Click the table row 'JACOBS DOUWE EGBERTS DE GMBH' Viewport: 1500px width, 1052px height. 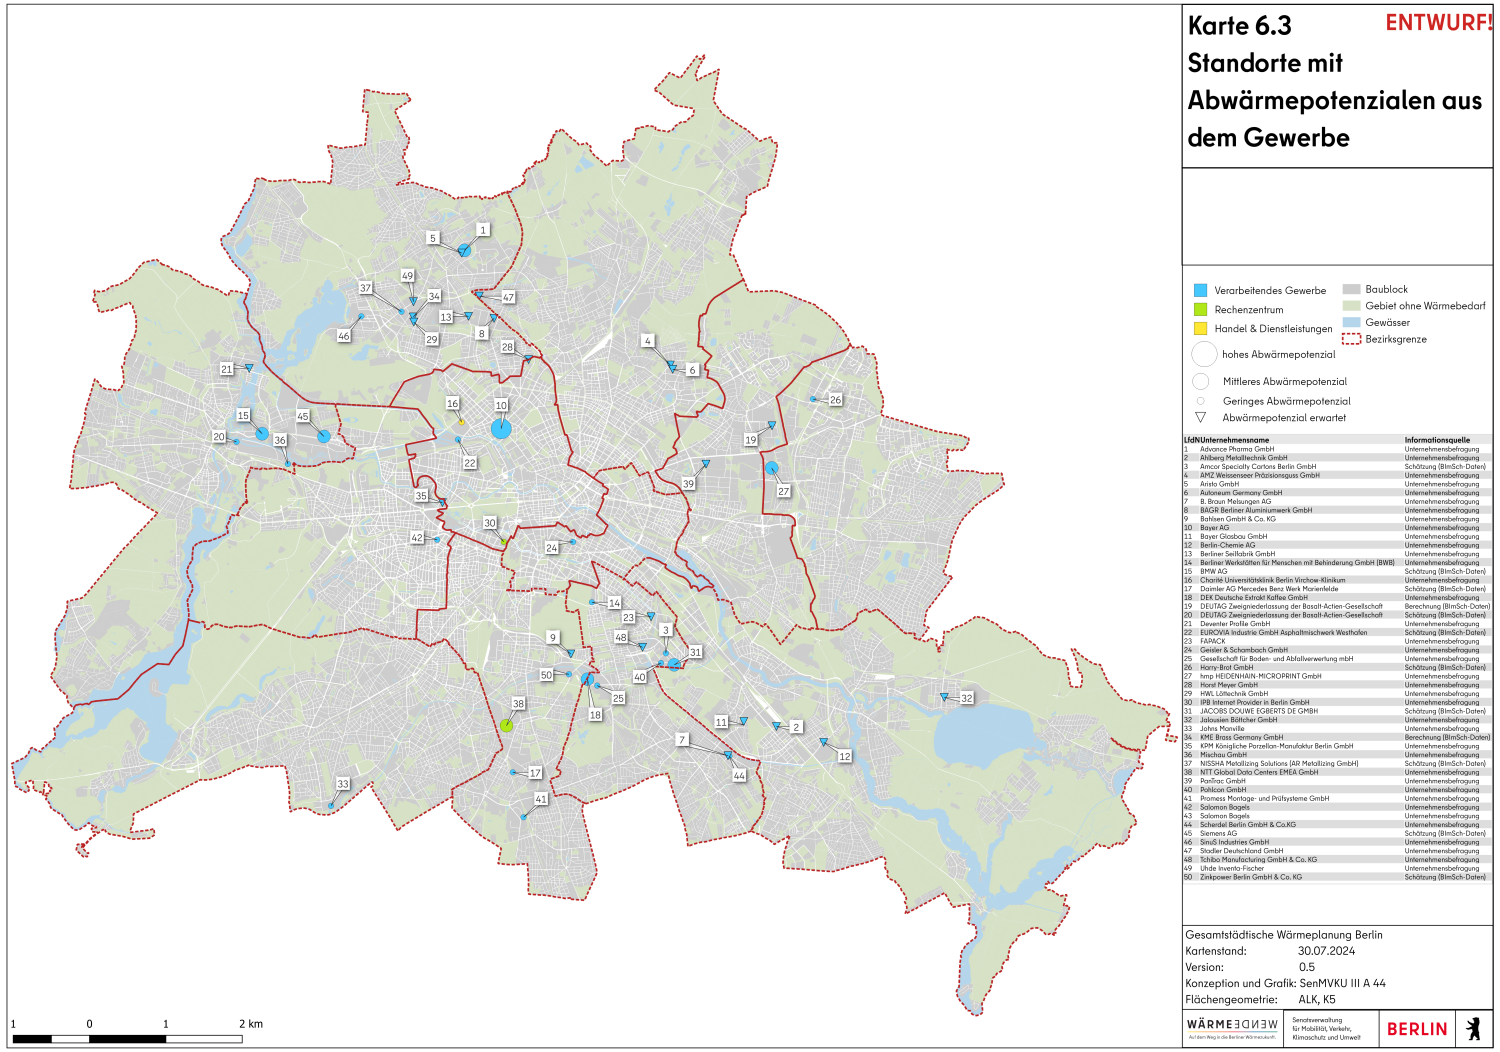tap(1337, 711)
